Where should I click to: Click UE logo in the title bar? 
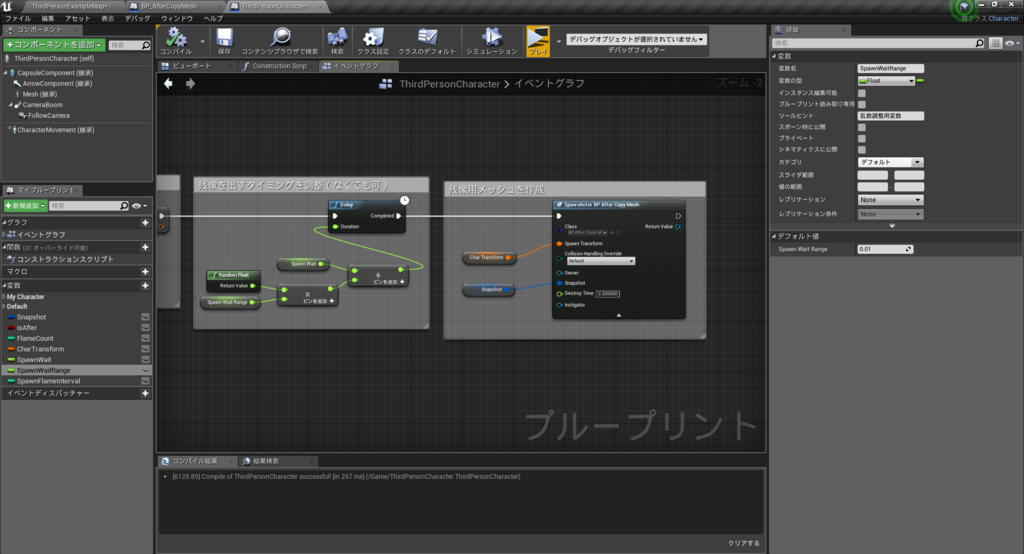pyautogui.click(x=7, y=6)
